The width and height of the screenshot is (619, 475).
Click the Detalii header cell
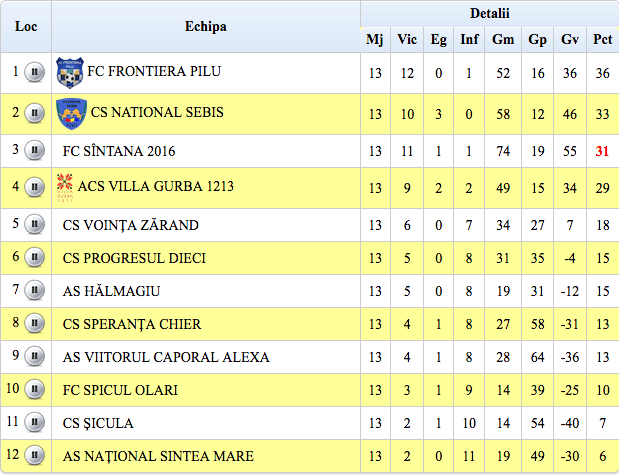coord(490,13)
